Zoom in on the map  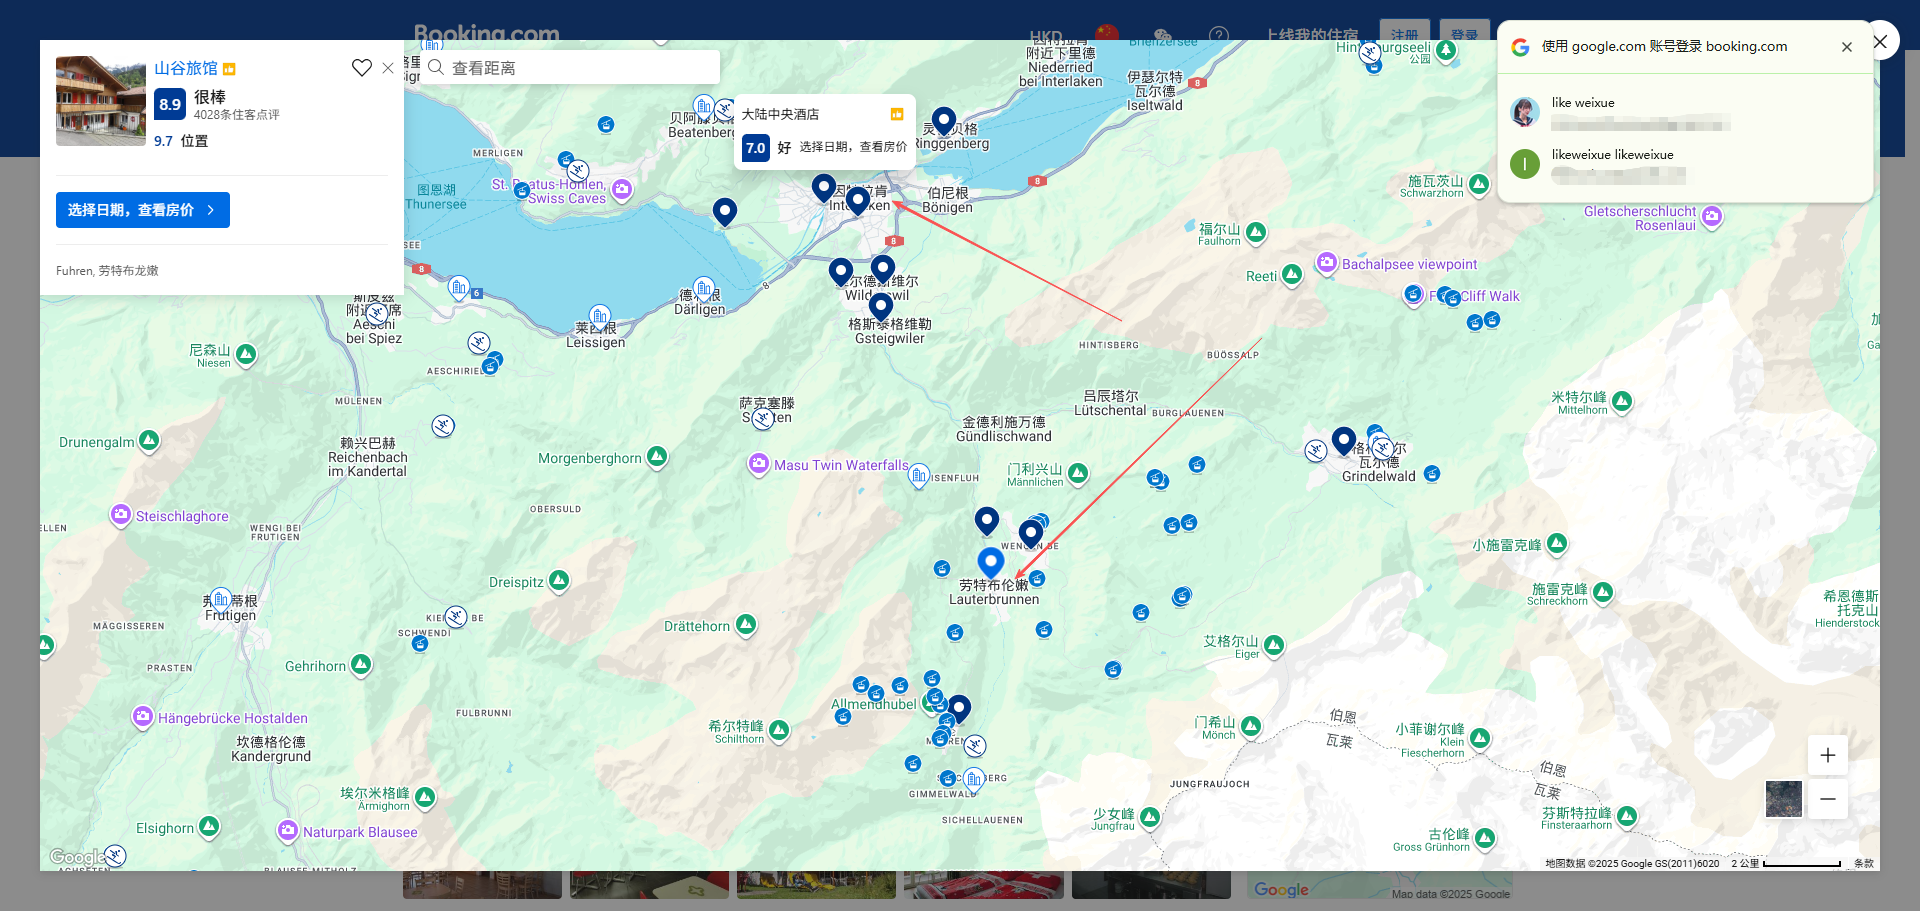(1827, 755)
